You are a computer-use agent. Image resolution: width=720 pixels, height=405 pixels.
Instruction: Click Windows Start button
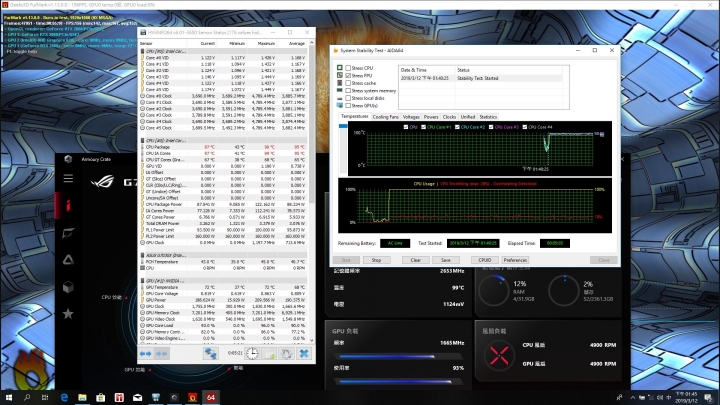[8, 397]
